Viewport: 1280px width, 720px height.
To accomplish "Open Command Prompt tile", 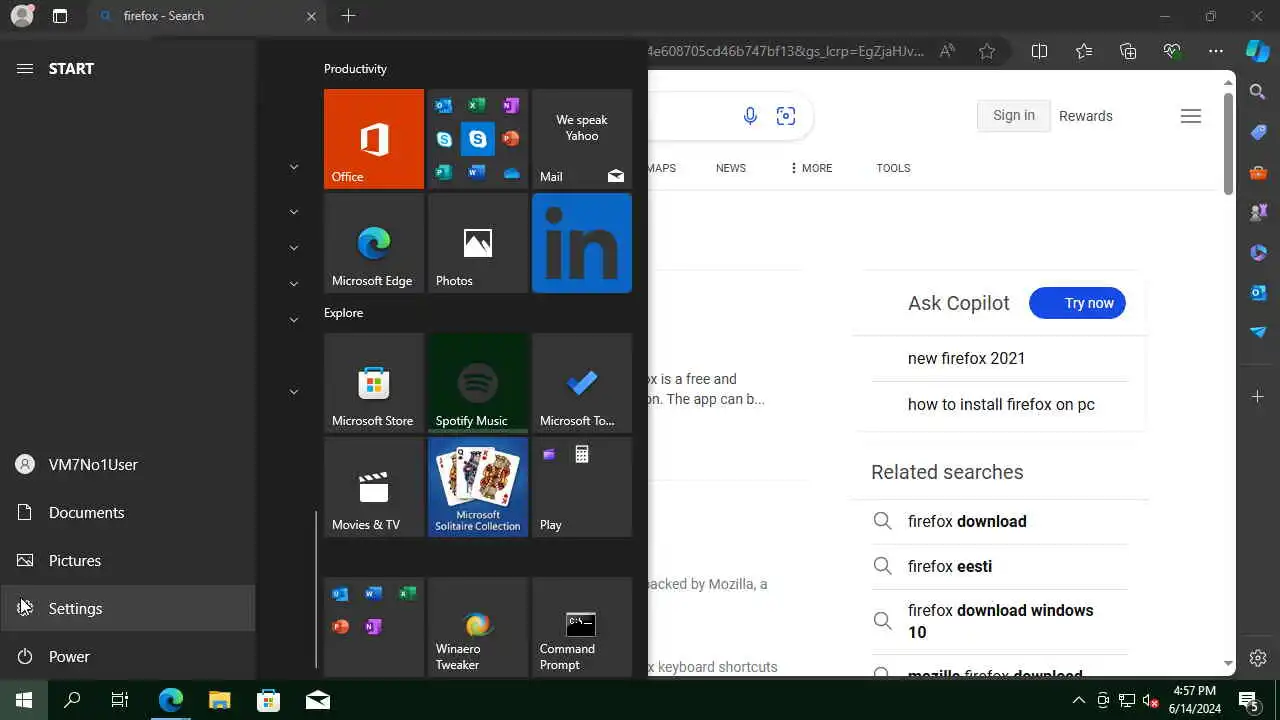I will pyautogui.click(x=582, y=627).
